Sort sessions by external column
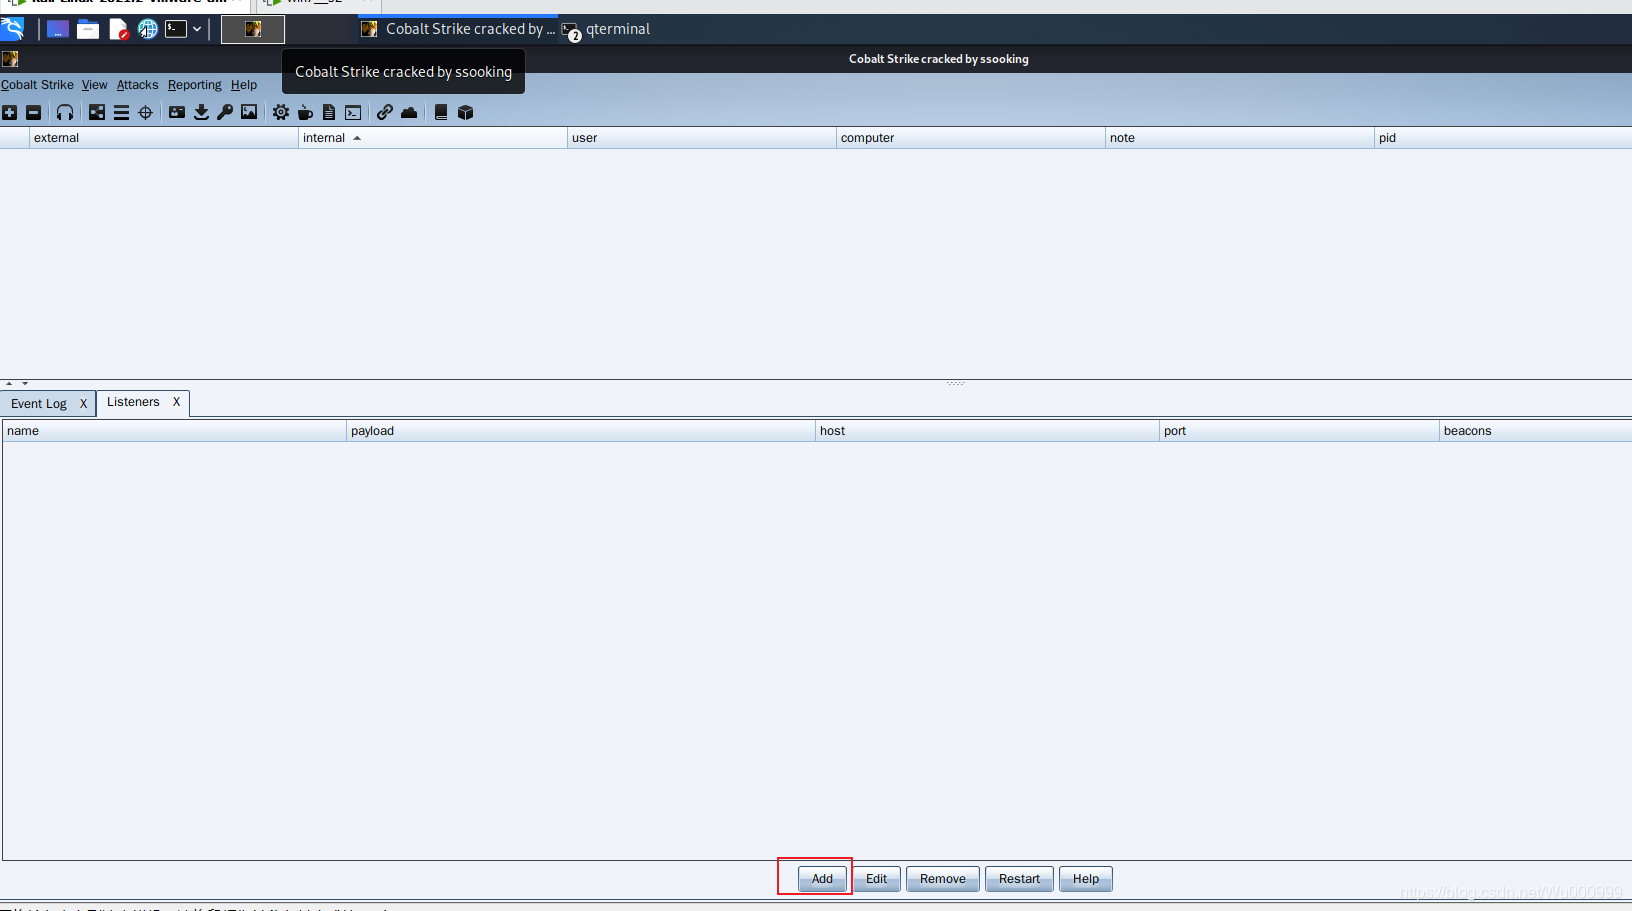Screen dimensions: 1632x911 (163, 138)
